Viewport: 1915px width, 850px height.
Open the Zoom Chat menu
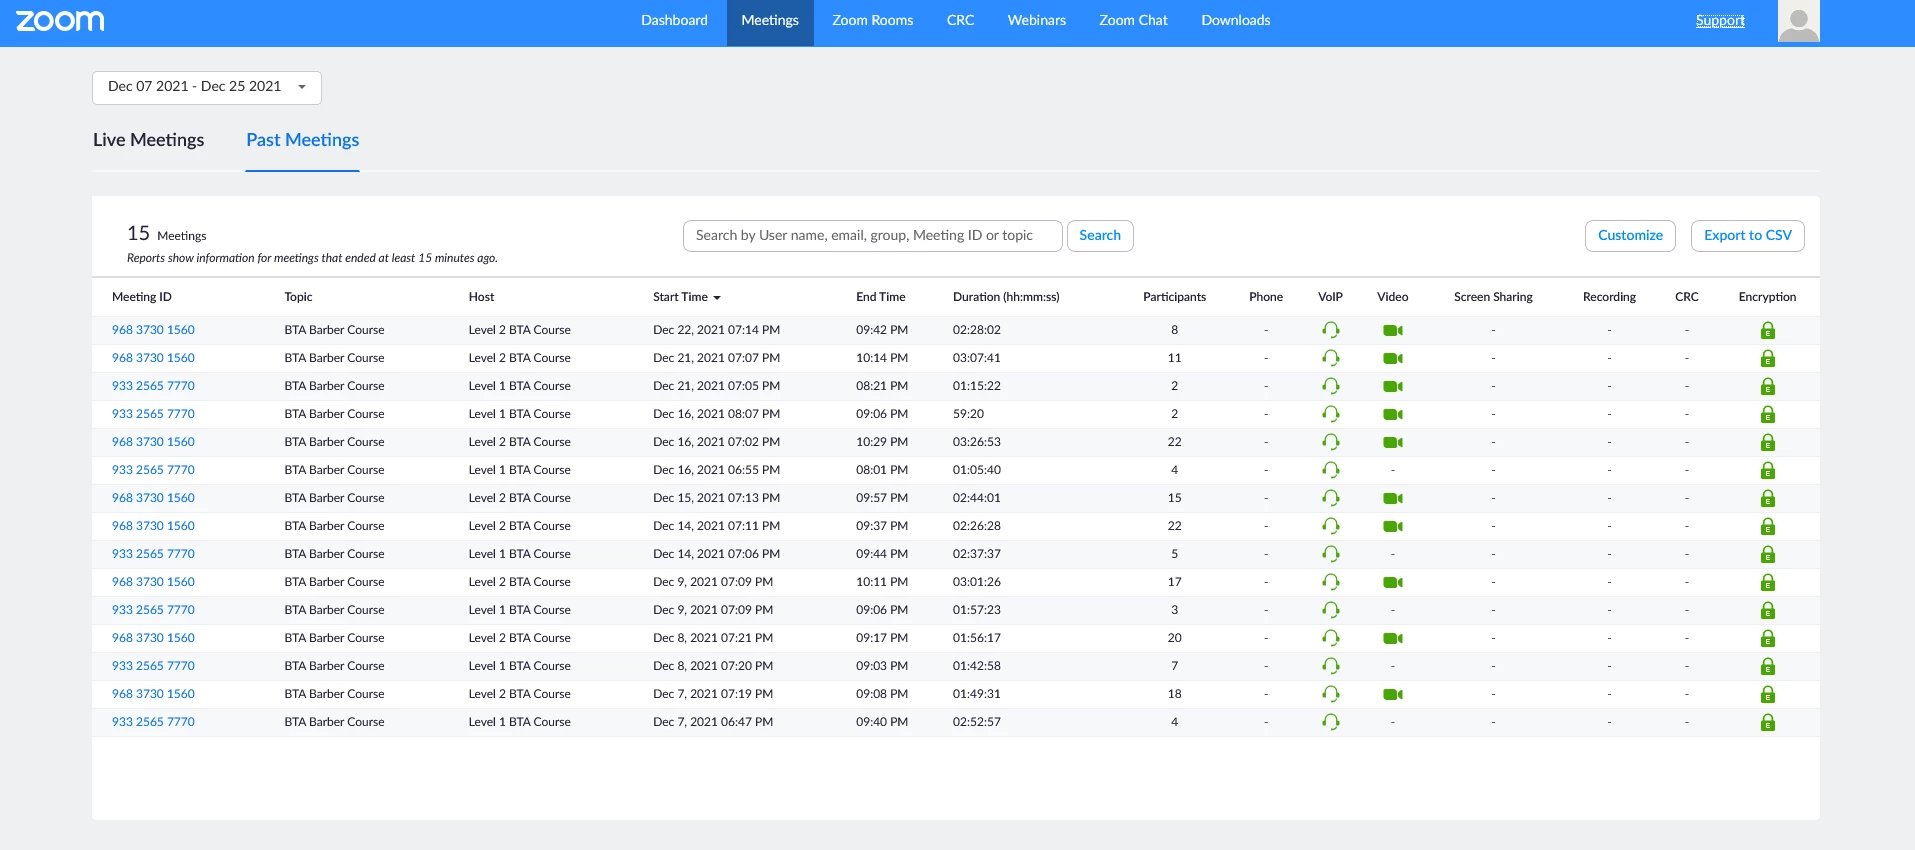click(x=1133, y=21)
